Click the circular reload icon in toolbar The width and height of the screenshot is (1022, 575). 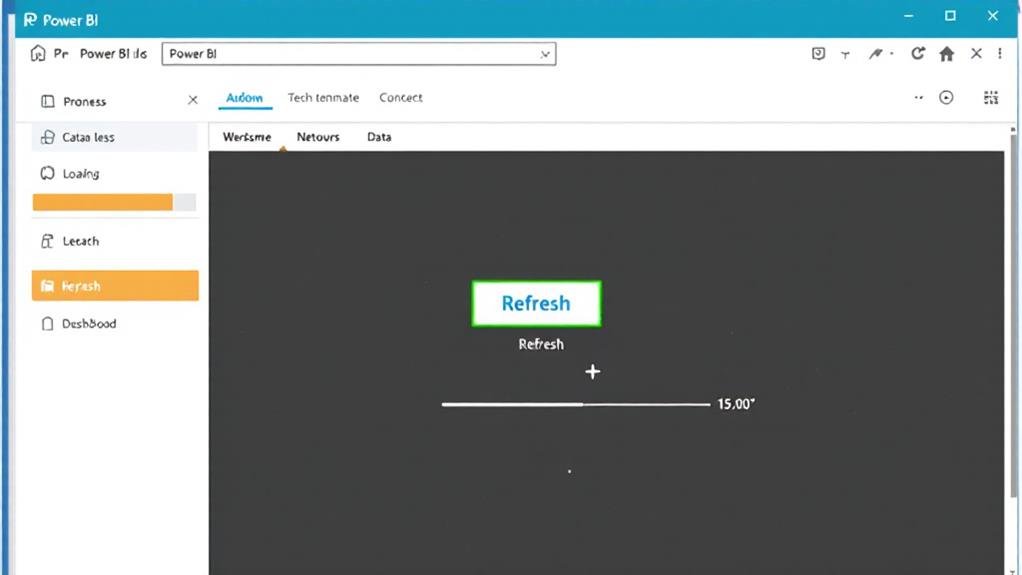[918, 53]
